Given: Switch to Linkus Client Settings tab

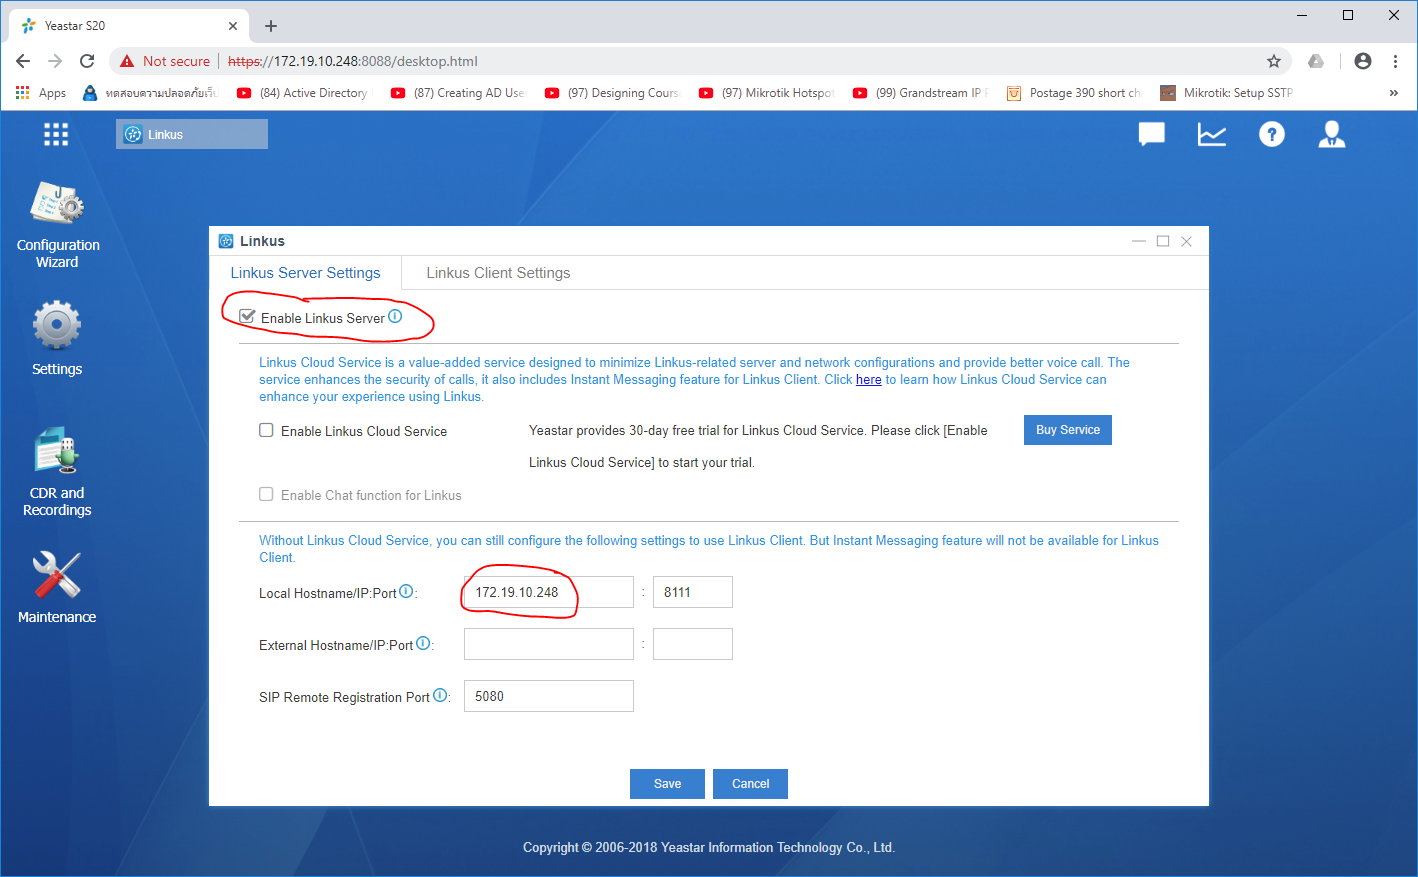Looking at the screenshot, I should coord(498,273).
